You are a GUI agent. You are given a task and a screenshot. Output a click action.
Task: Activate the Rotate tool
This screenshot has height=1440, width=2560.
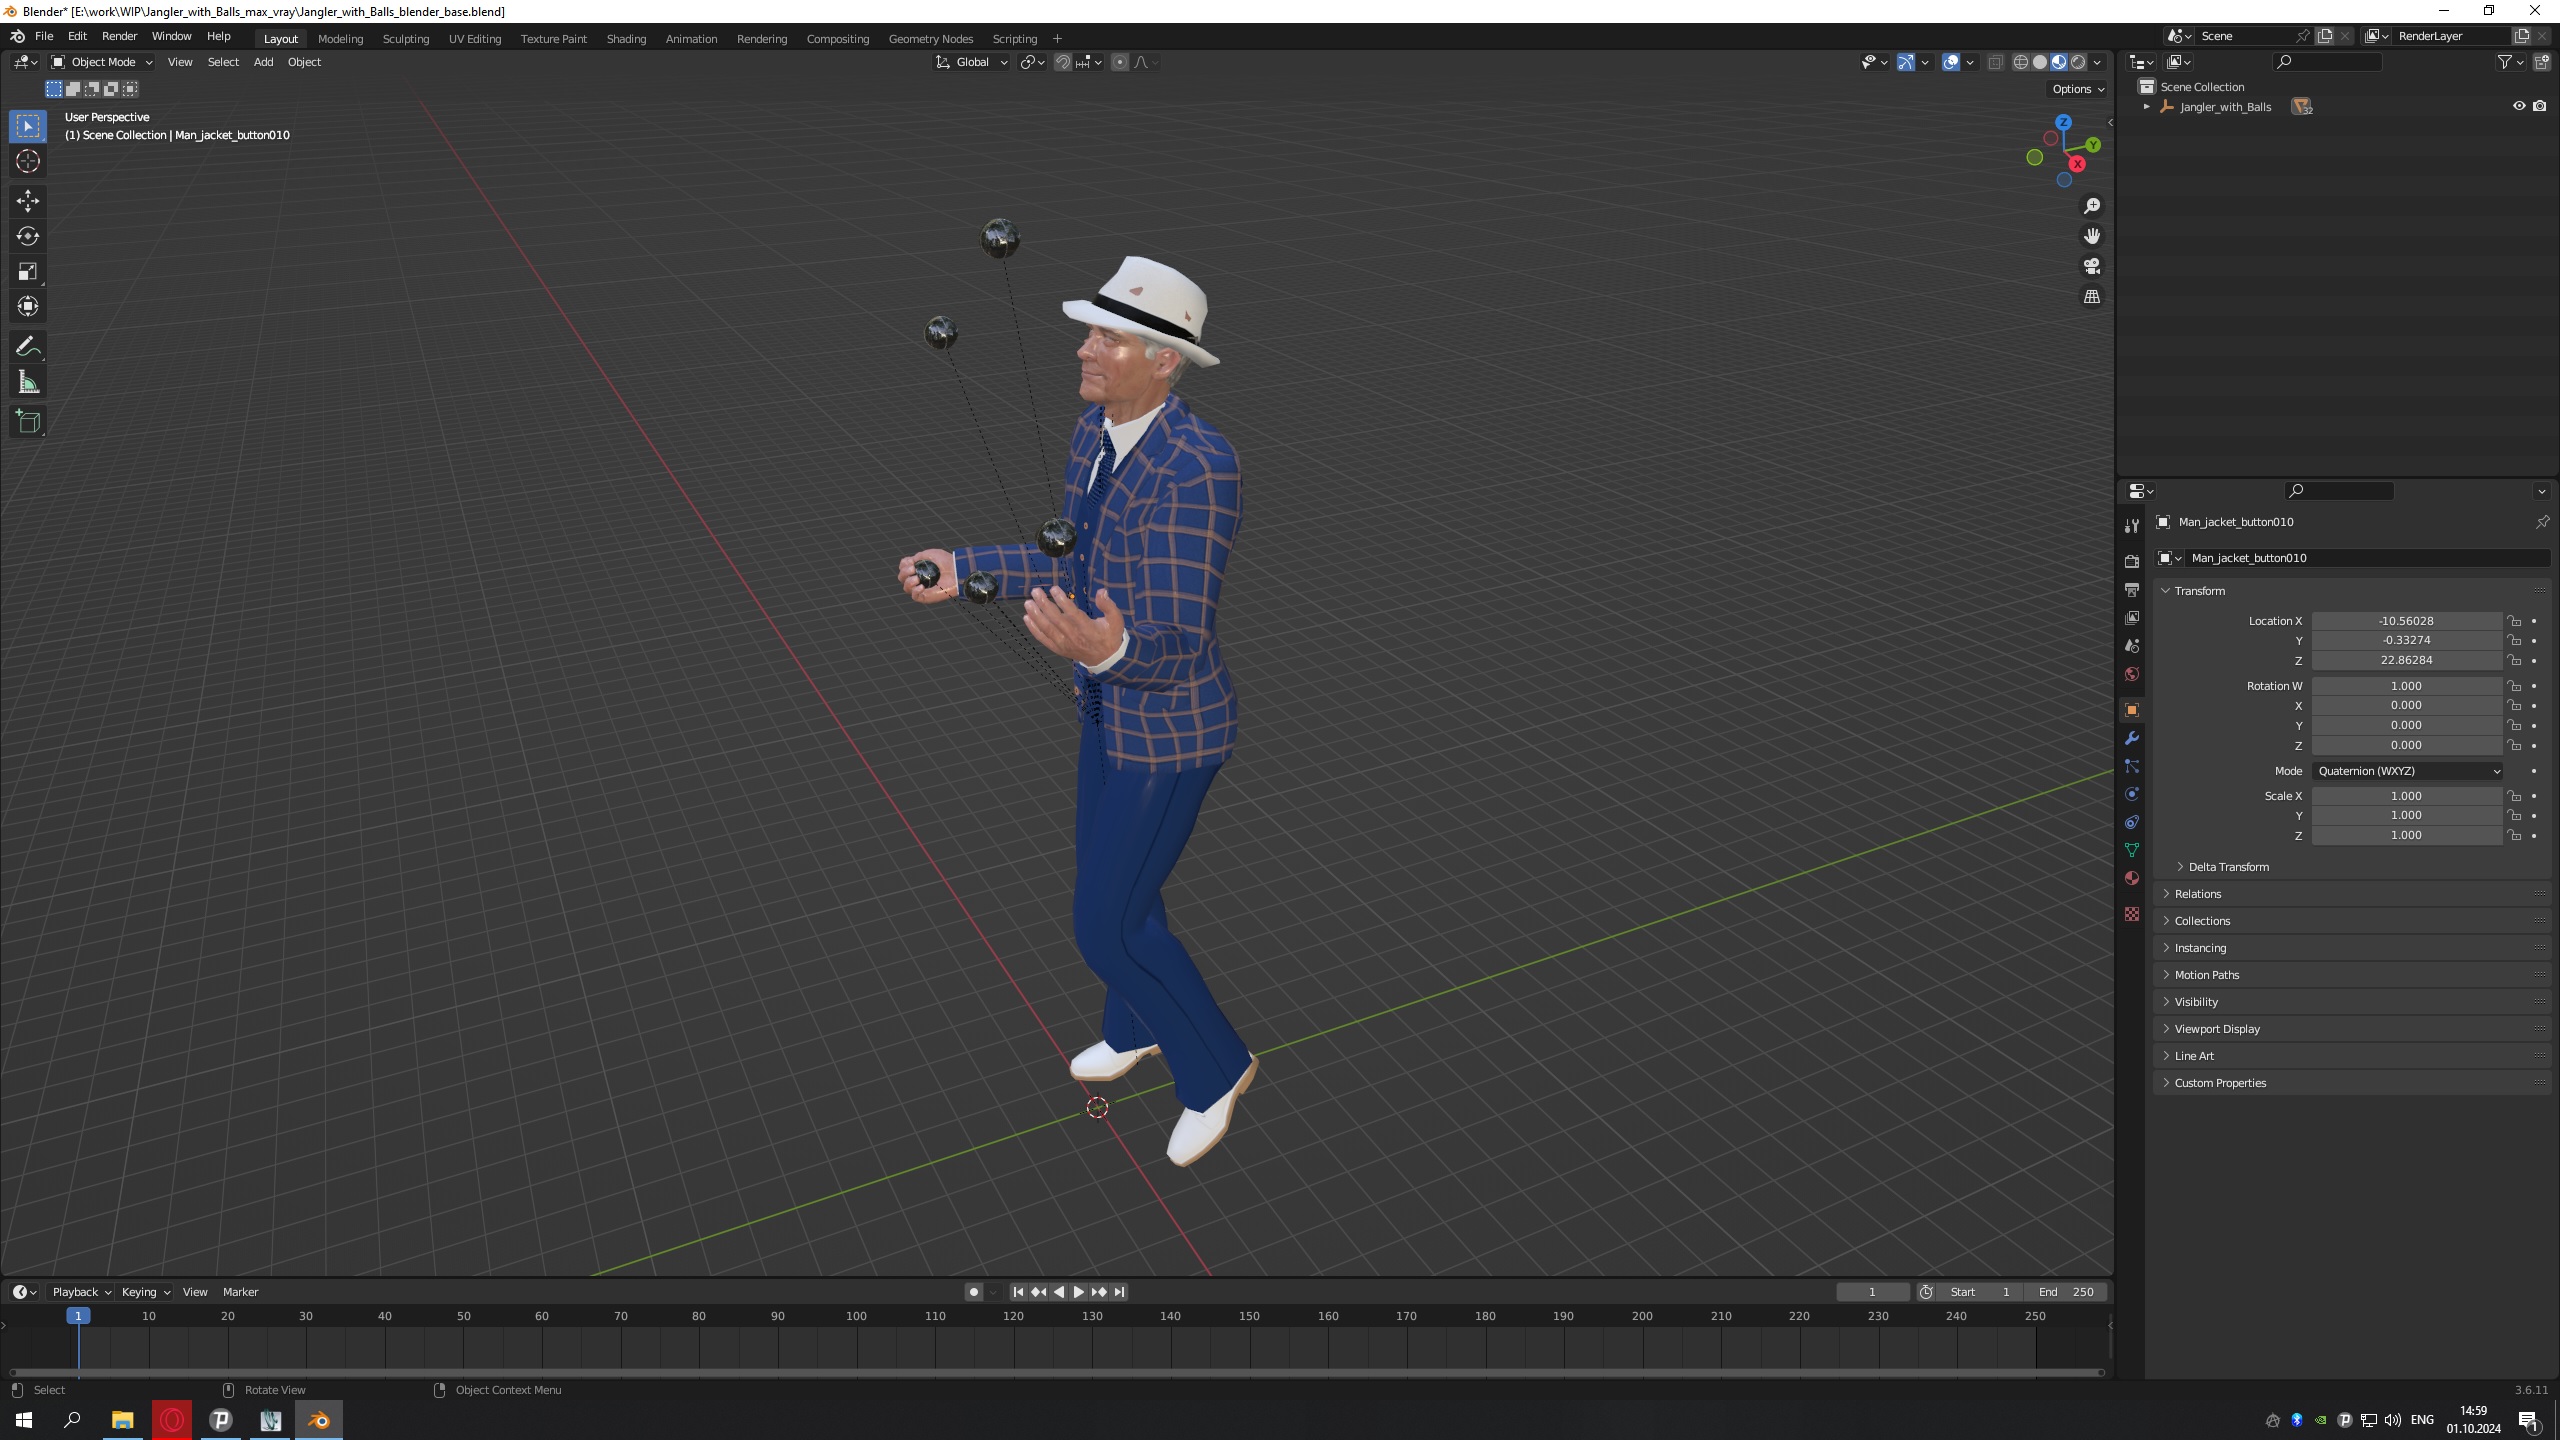pyautogui.click(x=28, y=236)
